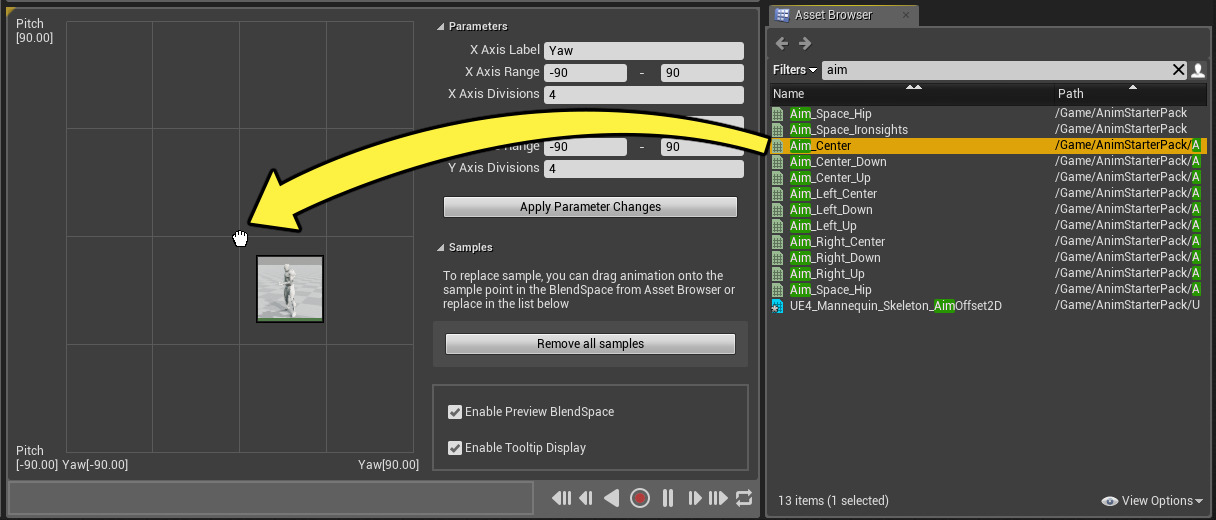This screenshot has height=520, width=1216.
Task: Click Apply Parameter Changes button
Action: [x=590, y=207]
